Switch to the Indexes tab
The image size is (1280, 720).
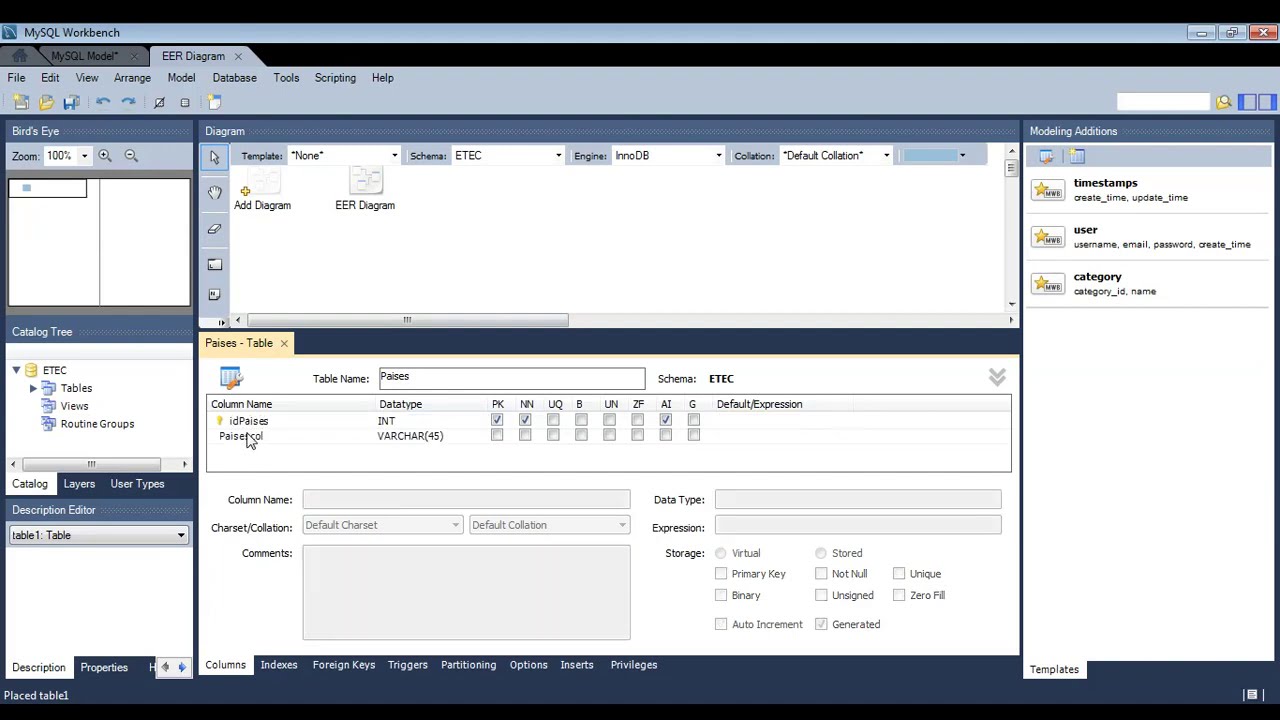279,665
